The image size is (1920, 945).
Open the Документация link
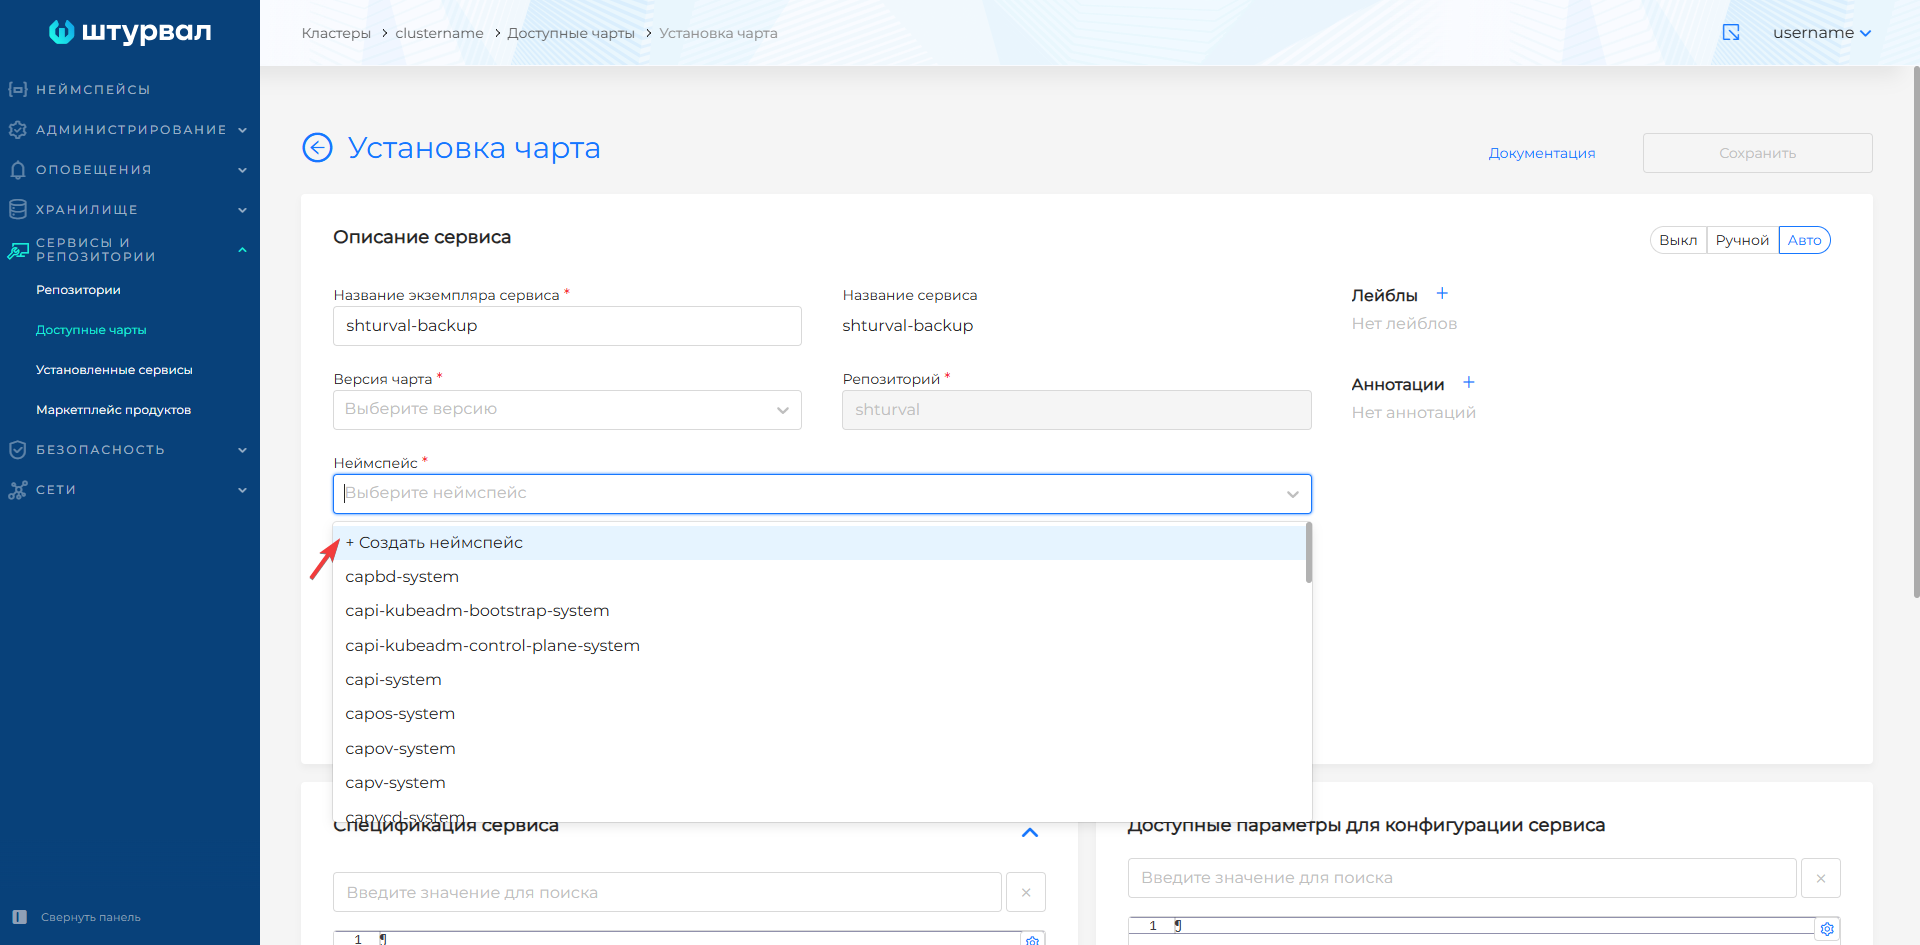pos(1541,152)
